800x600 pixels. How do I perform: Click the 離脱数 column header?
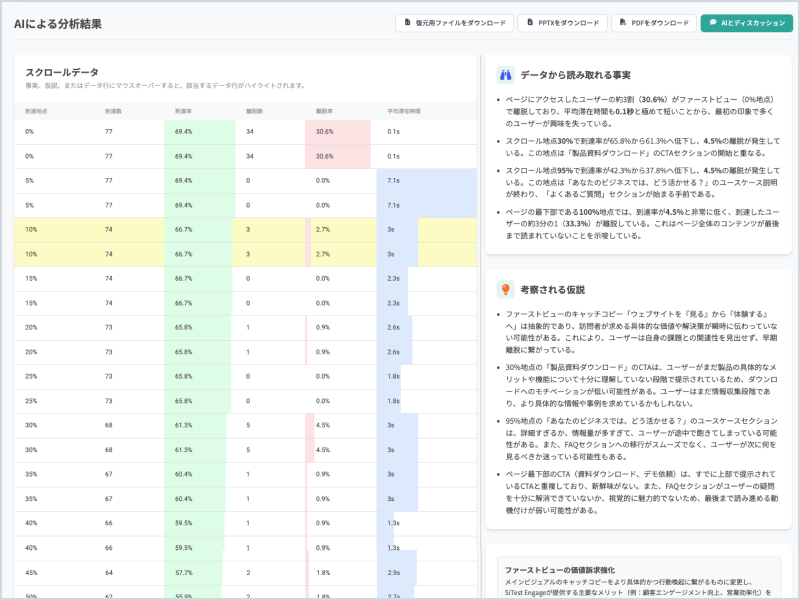point(254,111)
